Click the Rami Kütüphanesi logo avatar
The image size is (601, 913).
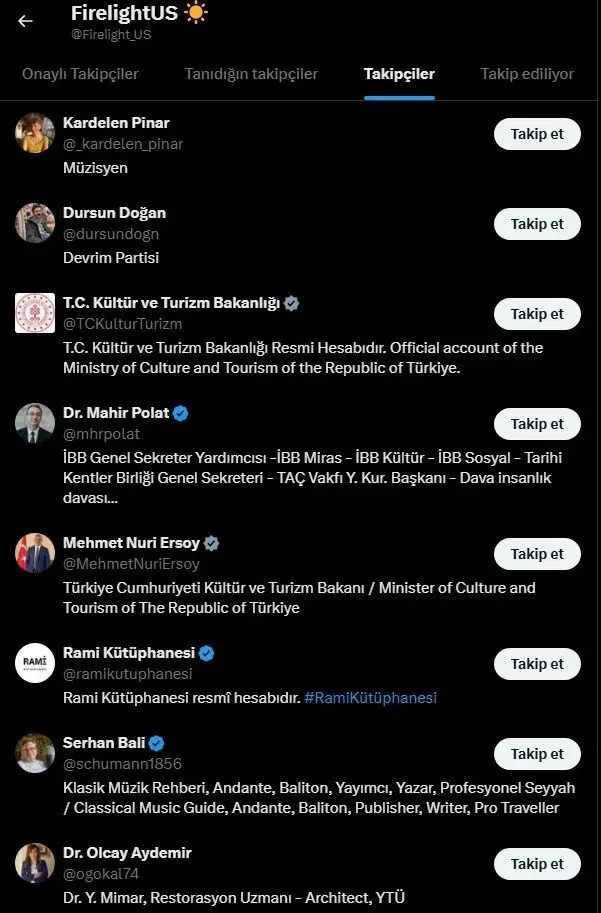pos(35,663)
